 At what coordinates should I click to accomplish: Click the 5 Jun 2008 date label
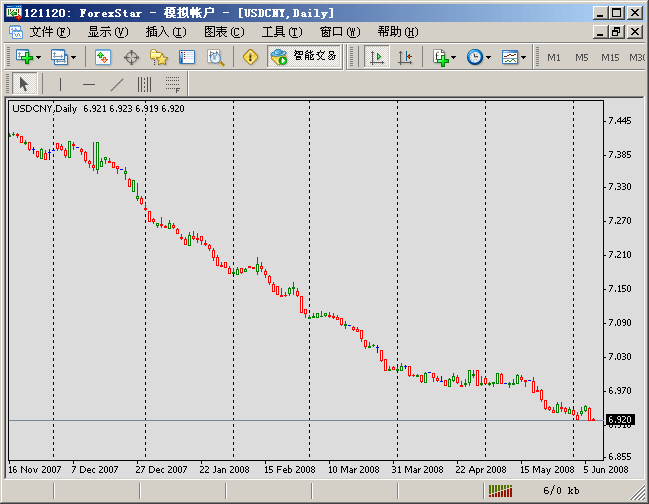pyautogui.click(x=606, y=470)
